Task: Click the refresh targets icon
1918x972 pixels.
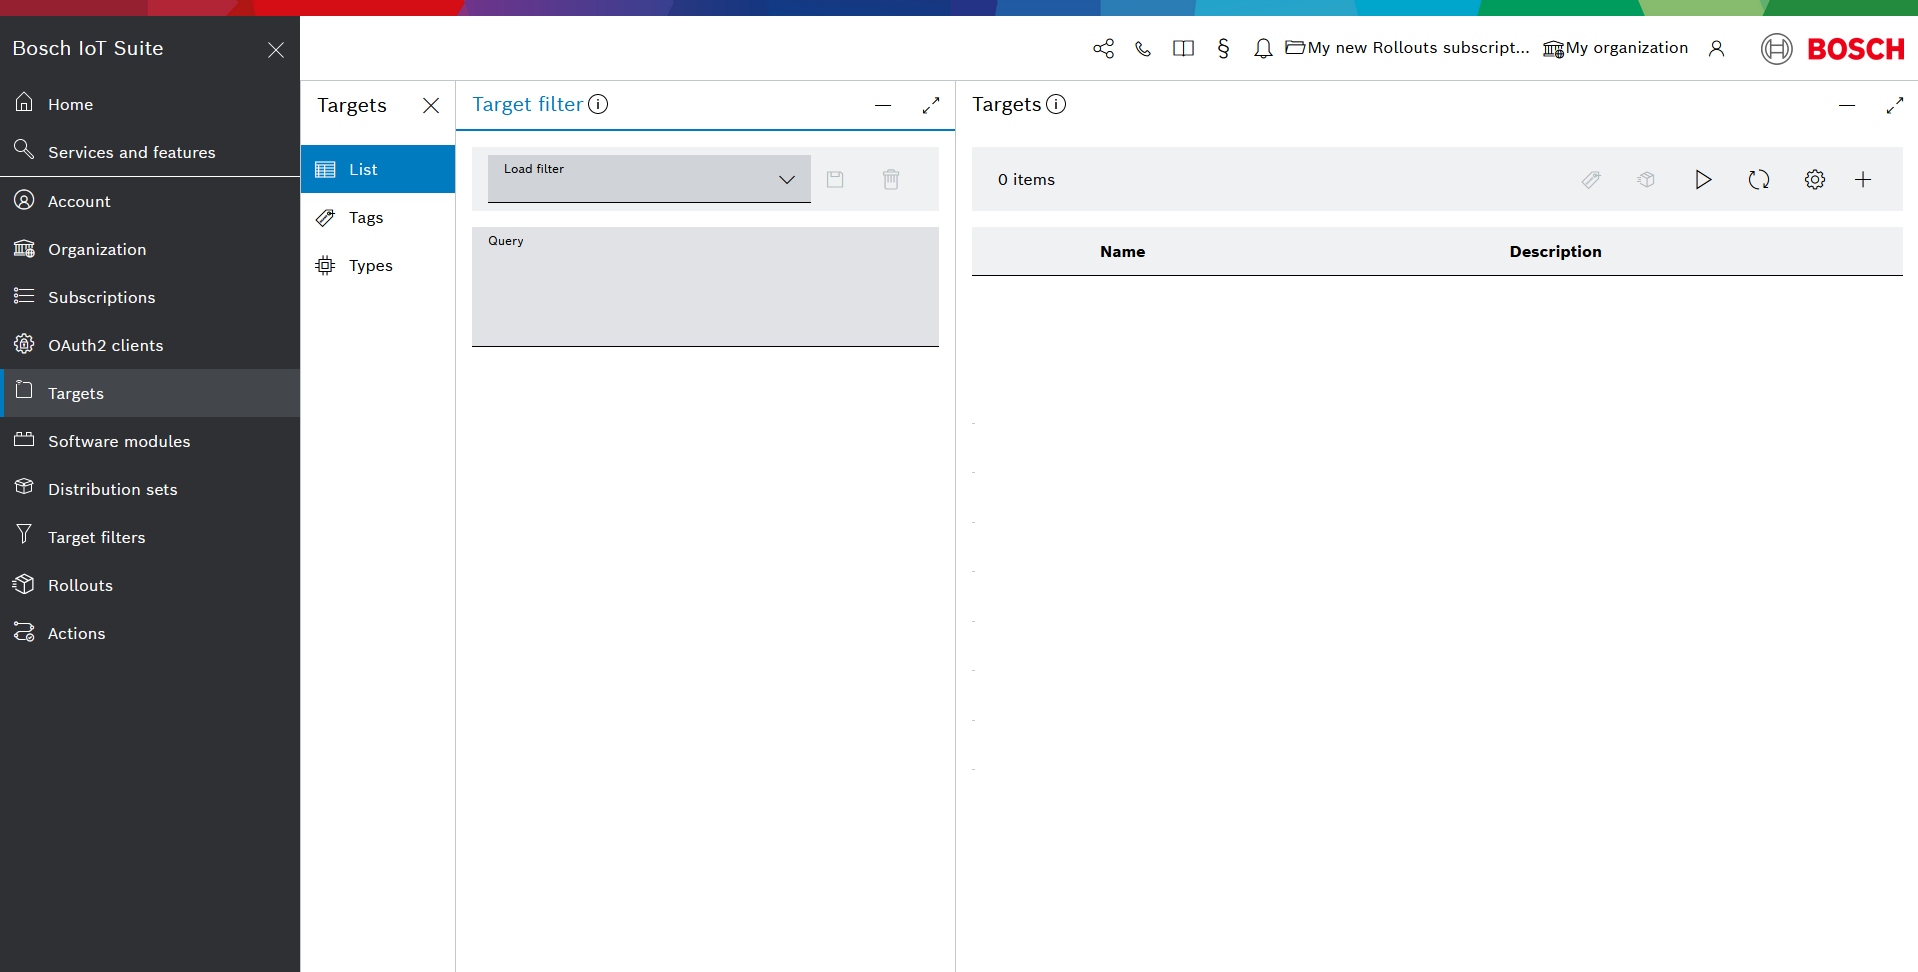Action: click(x=1758, y=180)
